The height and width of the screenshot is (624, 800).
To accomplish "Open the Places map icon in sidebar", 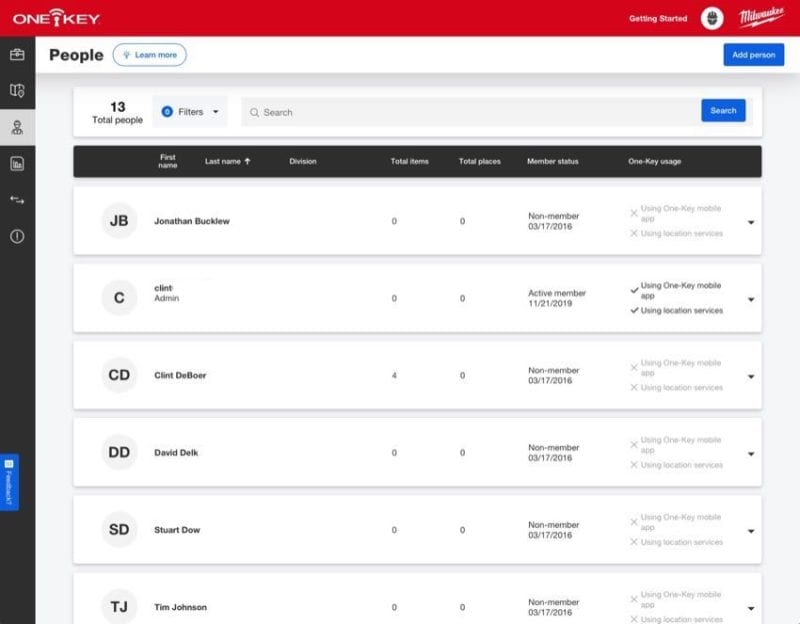I will coord(17,90).
